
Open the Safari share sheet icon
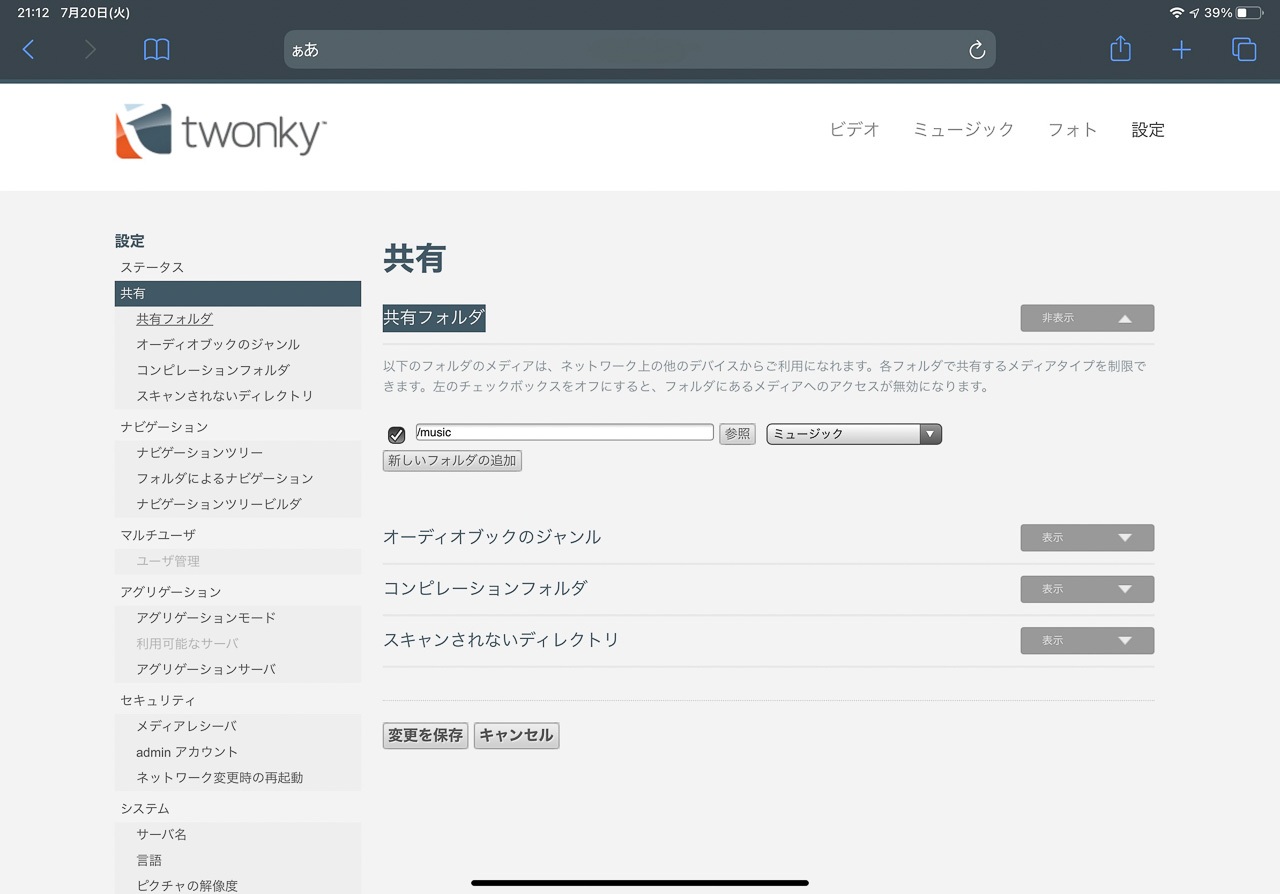[x=1121, y=49]
